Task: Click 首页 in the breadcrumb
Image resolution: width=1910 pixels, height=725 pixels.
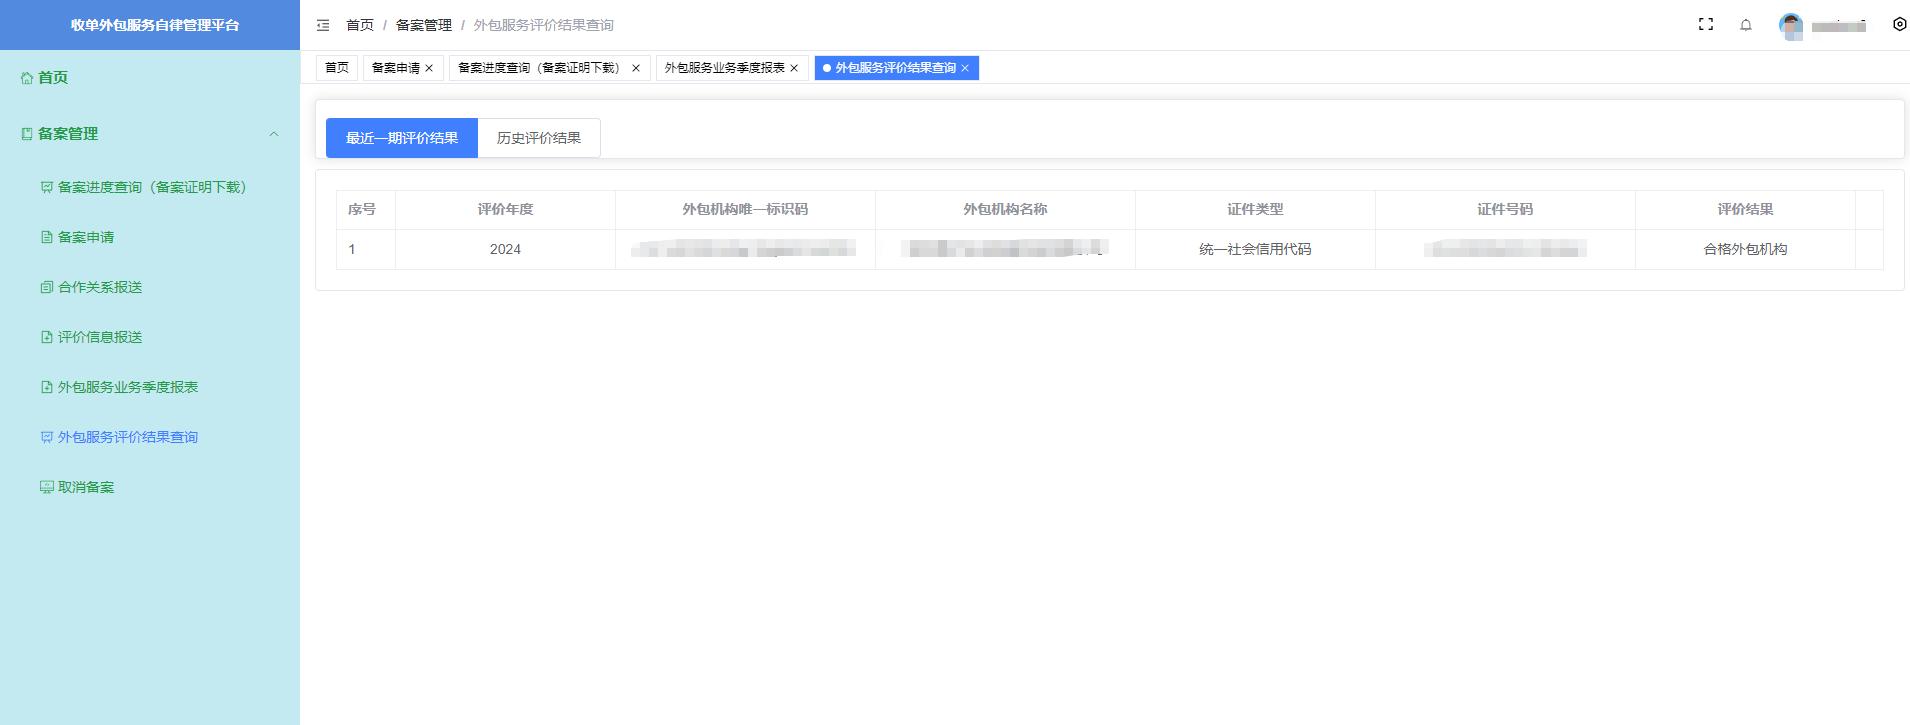Action: 359,25
